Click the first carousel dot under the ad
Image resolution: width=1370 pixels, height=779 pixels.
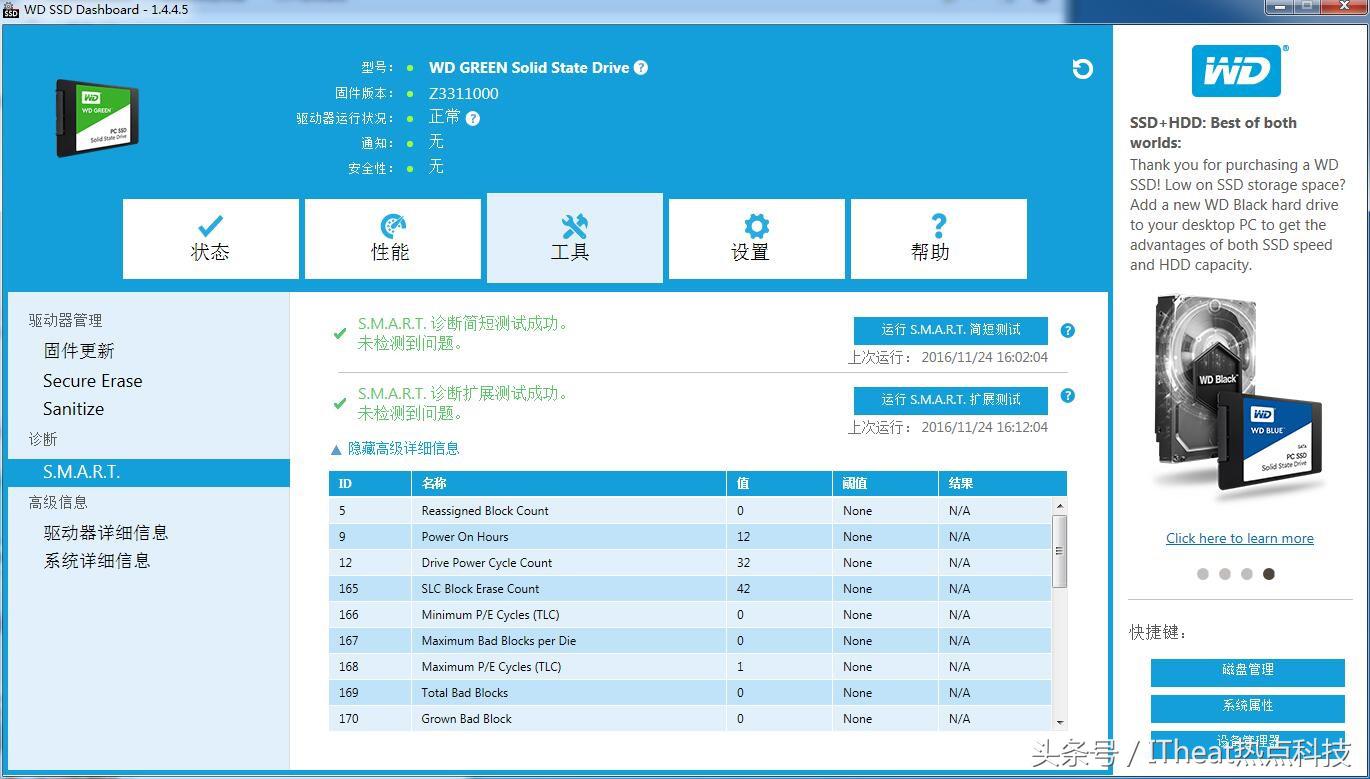[x=1203, y=574]
